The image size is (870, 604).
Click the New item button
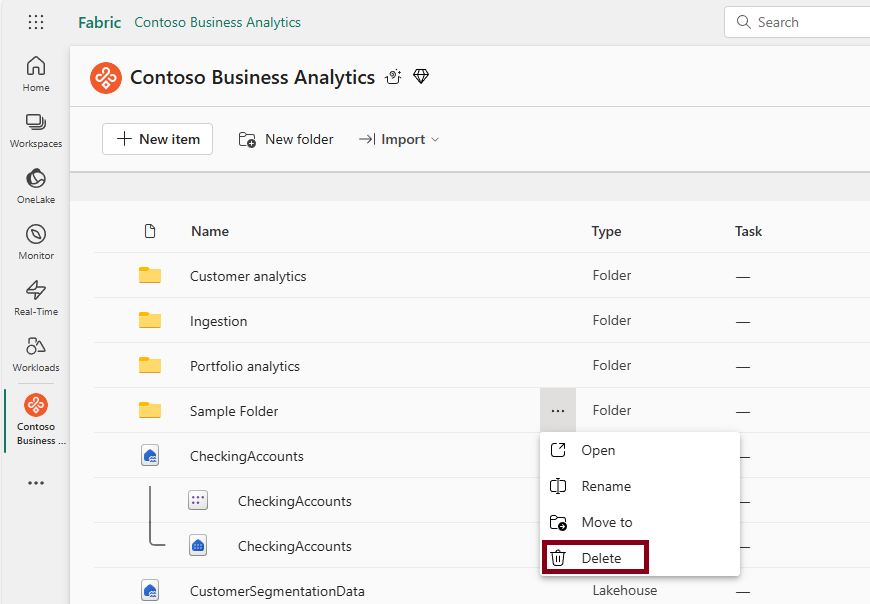pyautogui.click(x=157, y=139)
